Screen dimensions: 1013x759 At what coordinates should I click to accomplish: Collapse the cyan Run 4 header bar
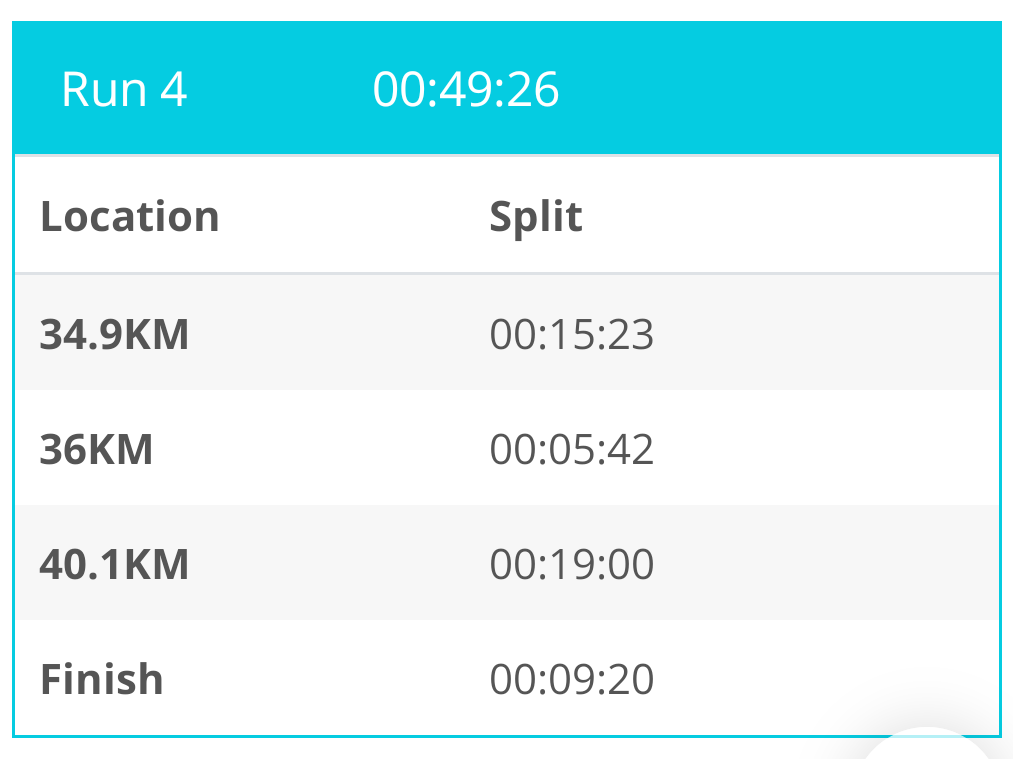click(507, 88)
